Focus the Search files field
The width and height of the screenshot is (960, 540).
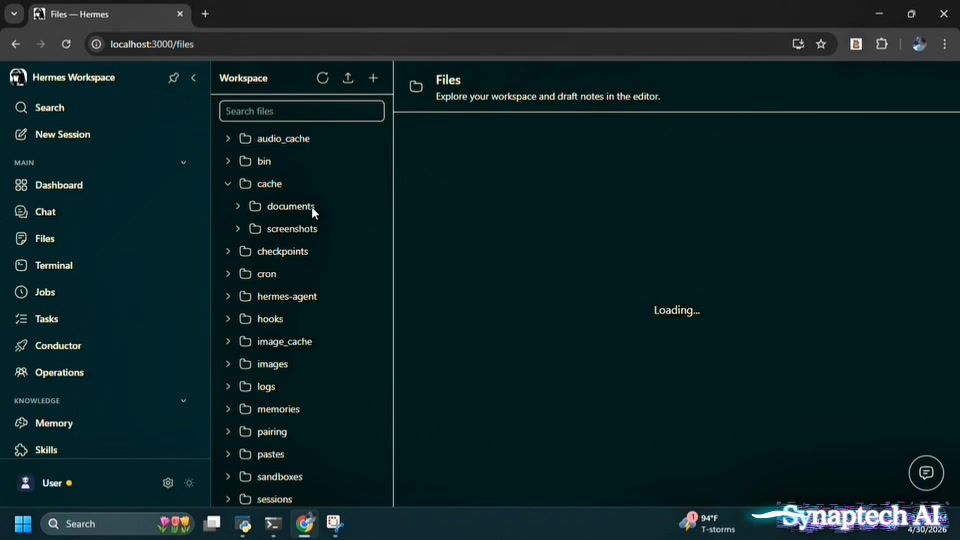click(302, 111)
